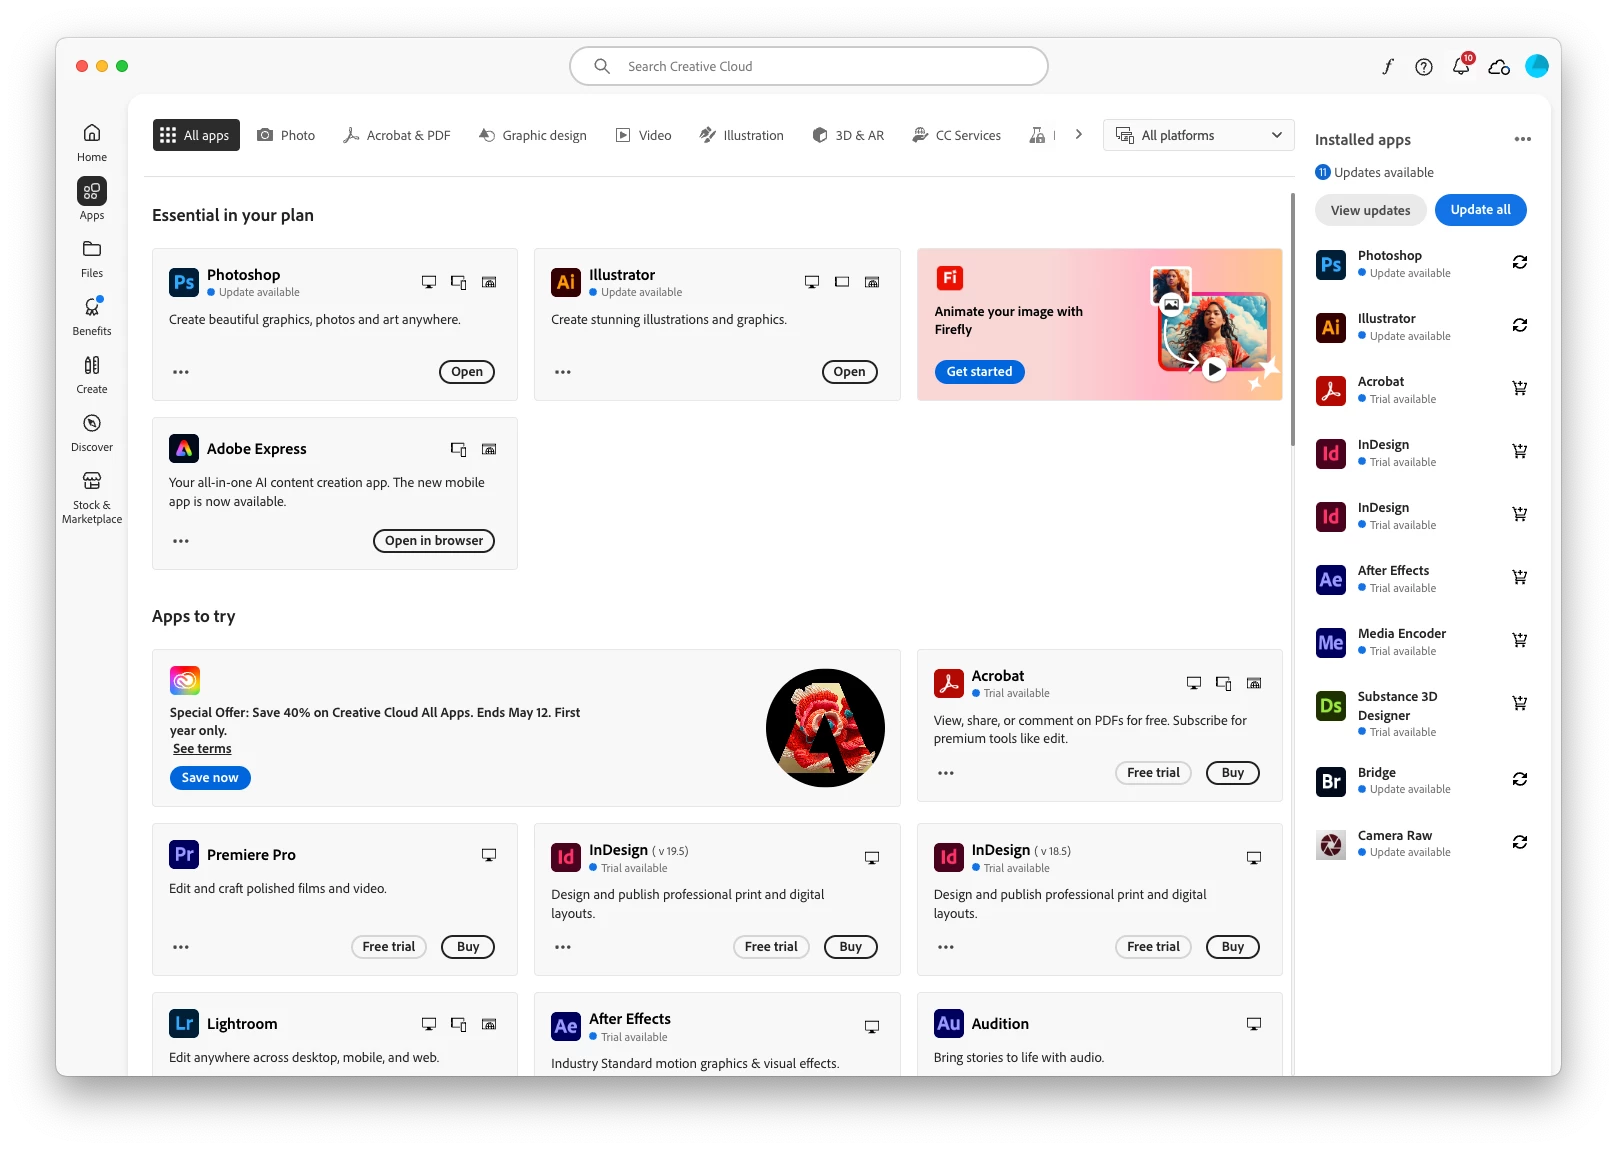The image size is (1617, 1150).
Task: Click Free trial on InDesign v18.5 card
Action: (x=1153, y=947)
